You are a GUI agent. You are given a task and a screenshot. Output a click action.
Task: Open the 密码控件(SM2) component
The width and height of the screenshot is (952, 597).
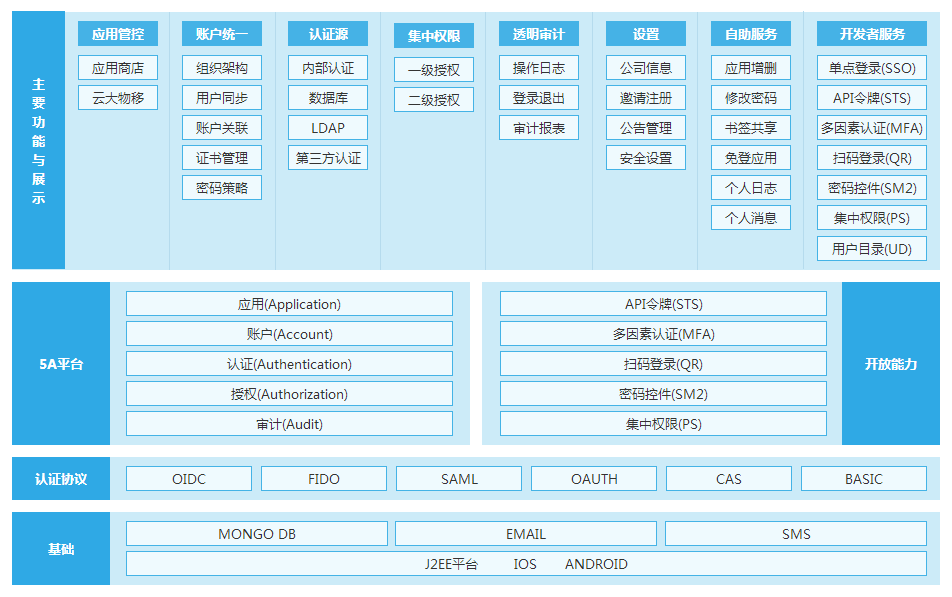pyautogui.click(x=871, y=187)
